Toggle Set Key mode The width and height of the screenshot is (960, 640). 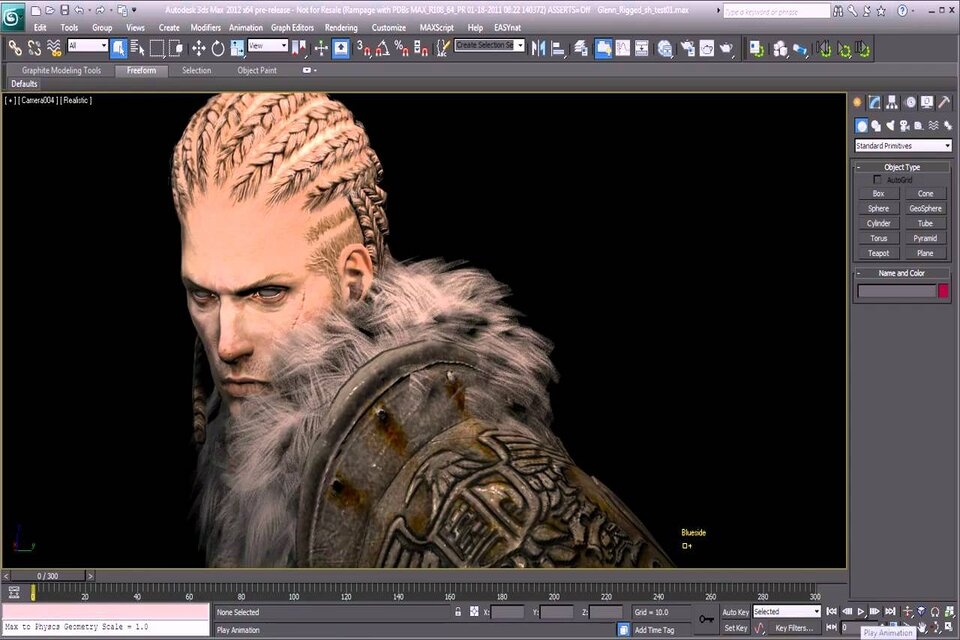[x=737, y=627]
